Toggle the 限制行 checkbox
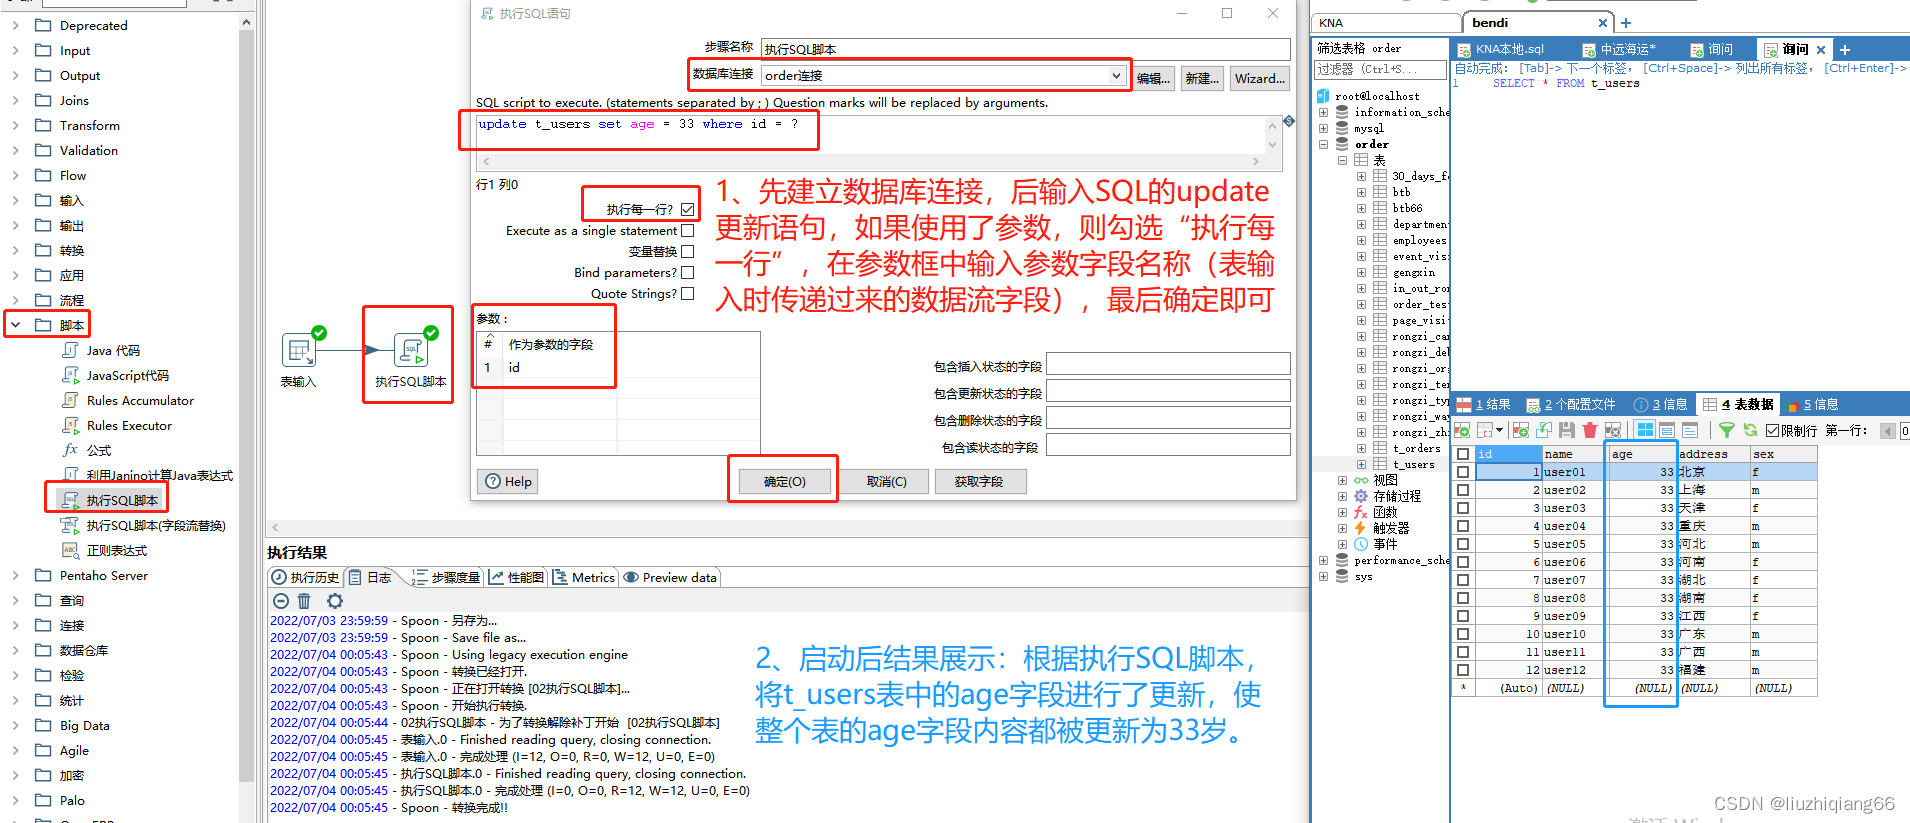Image resolution: width=1910 pixels, height=823 pixels. click(x=1773, y=431)
